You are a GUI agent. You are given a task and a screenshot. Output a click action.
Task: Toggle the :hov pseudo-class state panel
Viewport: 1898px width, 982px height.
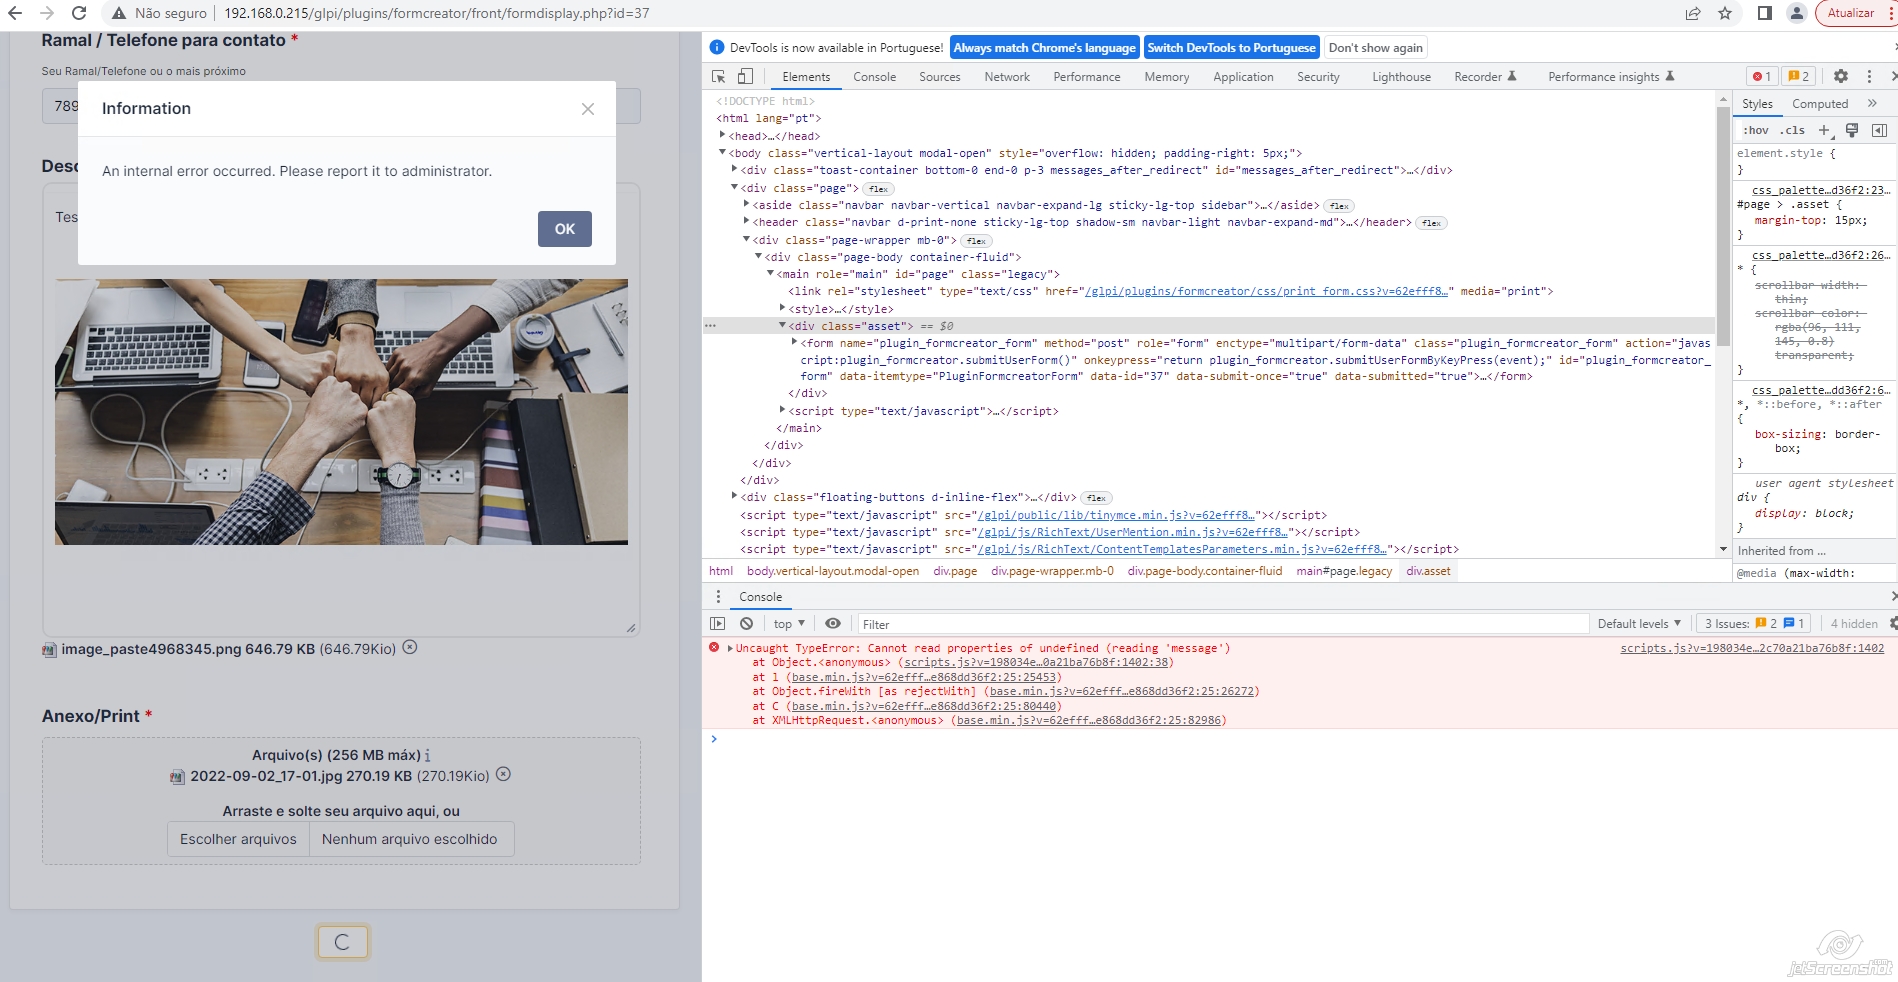(x=1756, y=130)
